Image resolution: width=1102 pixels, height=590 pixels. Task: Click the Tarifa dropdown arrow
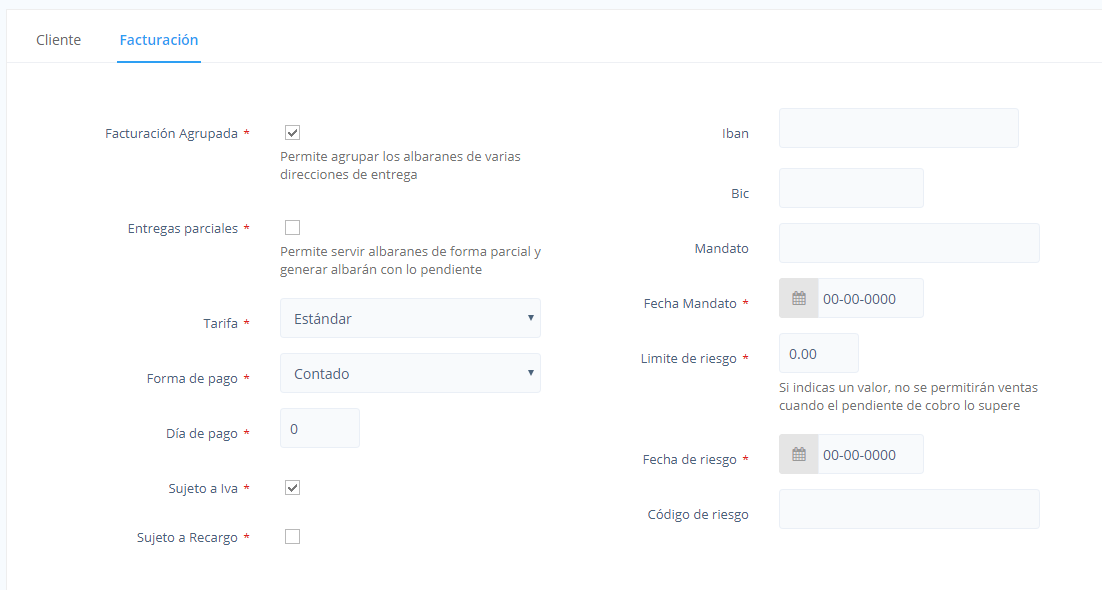click(531, 318)
